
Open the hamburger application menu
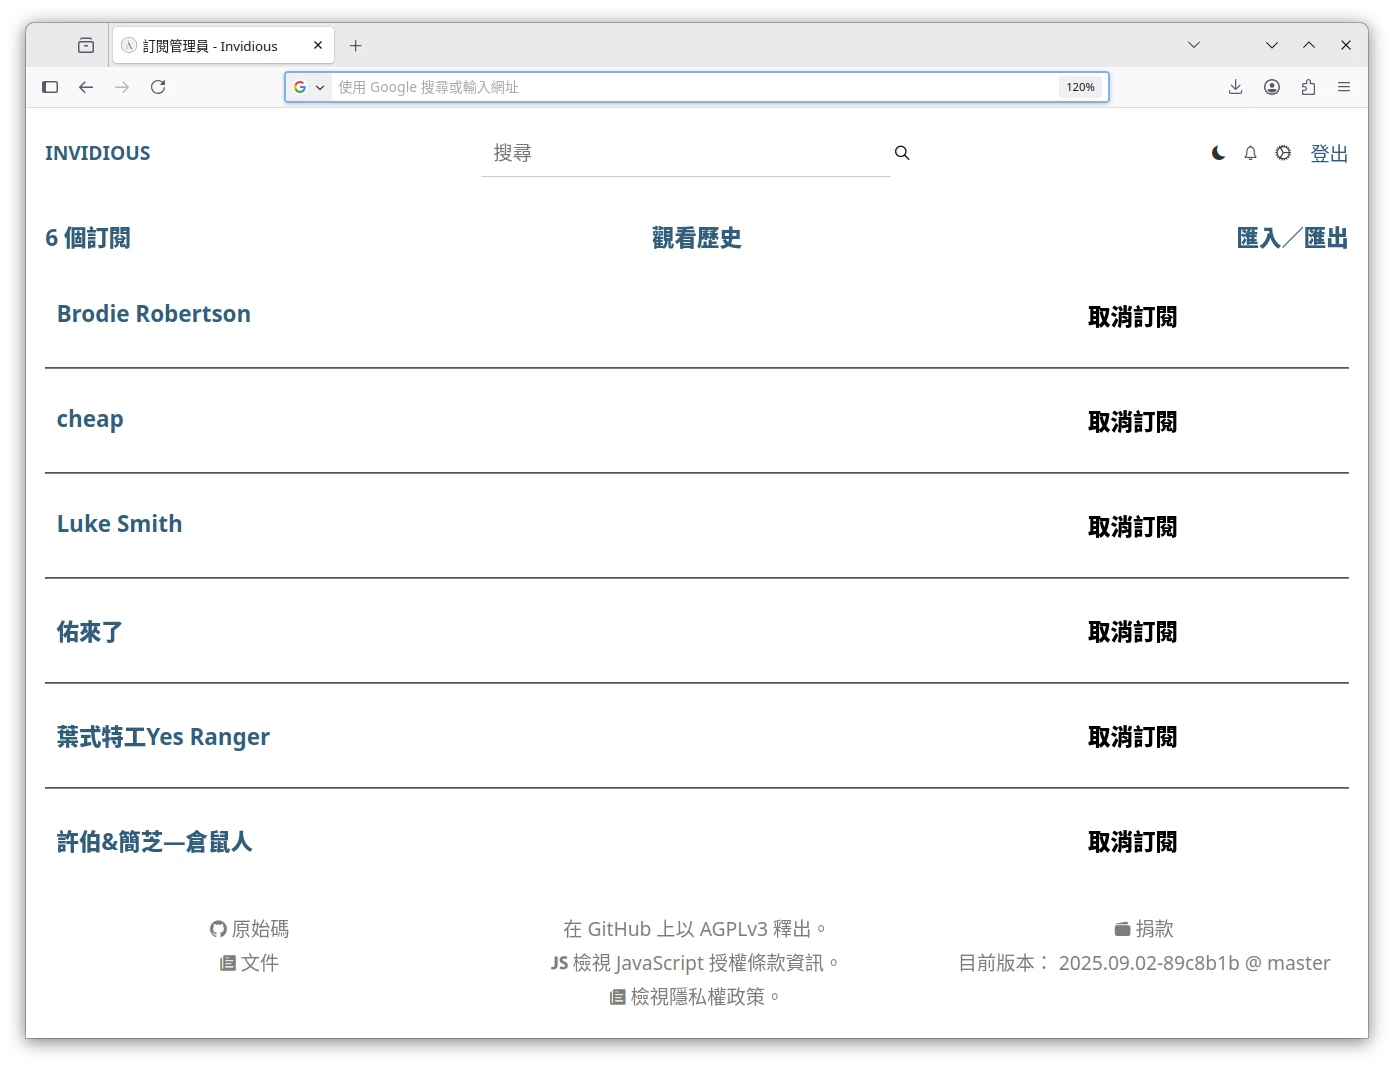pos(1344,87)
